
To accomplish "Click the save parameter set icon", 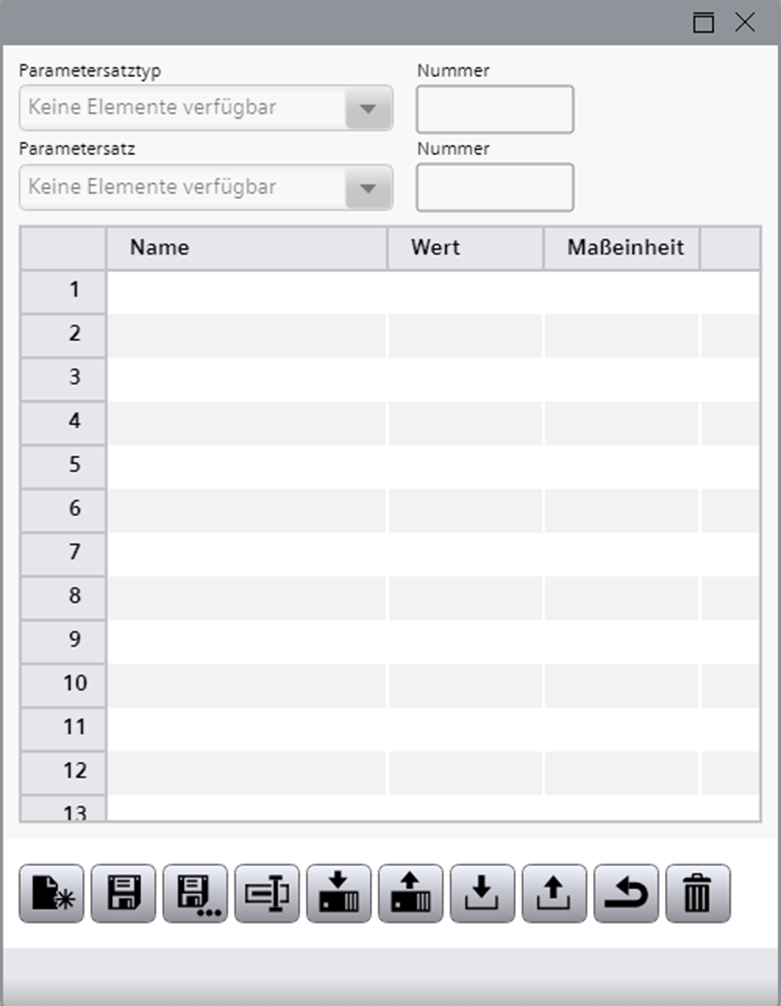I will coord(123,893).
